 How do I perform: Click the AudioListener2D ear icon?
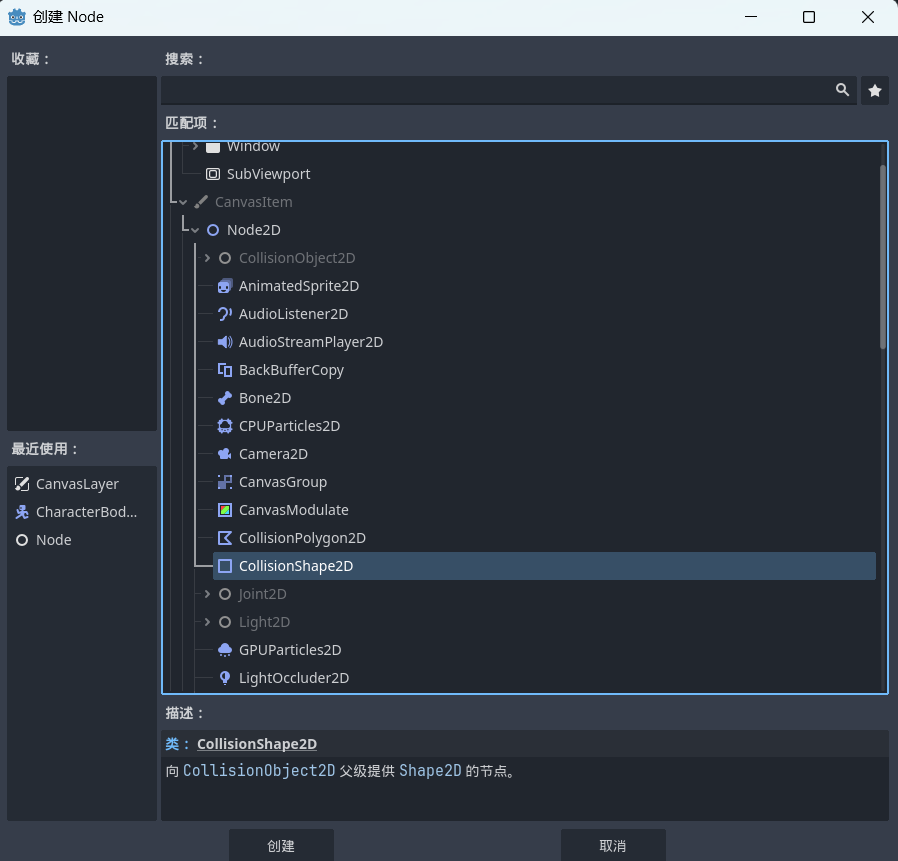(225, 314)
